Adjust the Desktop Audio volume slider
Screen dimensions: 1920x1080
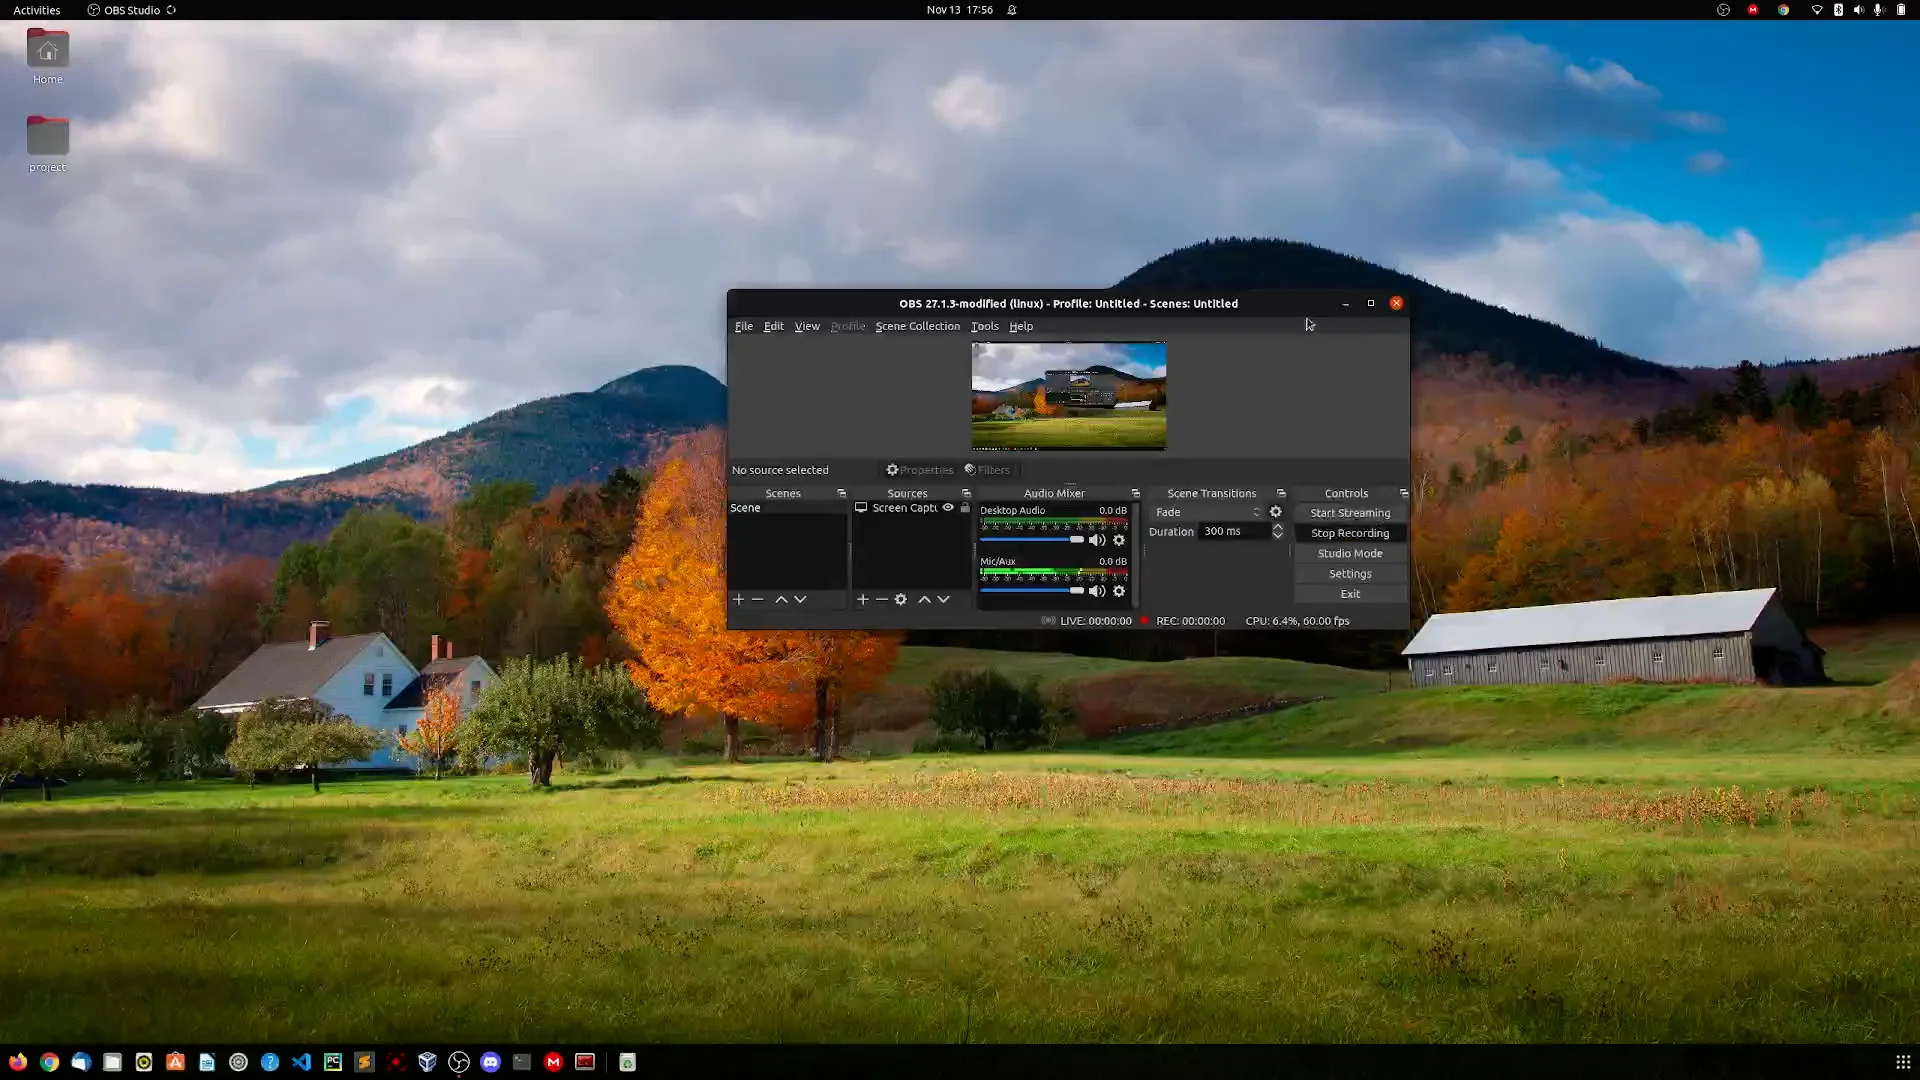point(1032,540)
